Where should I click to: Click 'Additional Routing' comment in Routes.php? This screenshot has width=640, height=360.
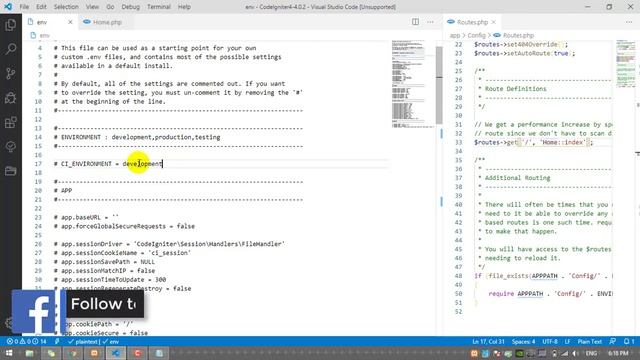(518, 178)
